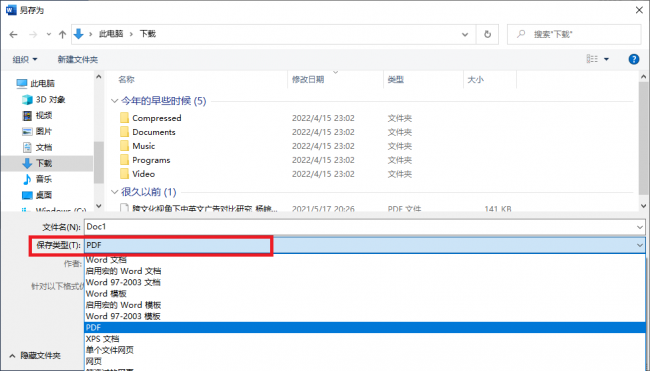
Task: Open 视频 in navigation pane
Action: pos(37,115)
